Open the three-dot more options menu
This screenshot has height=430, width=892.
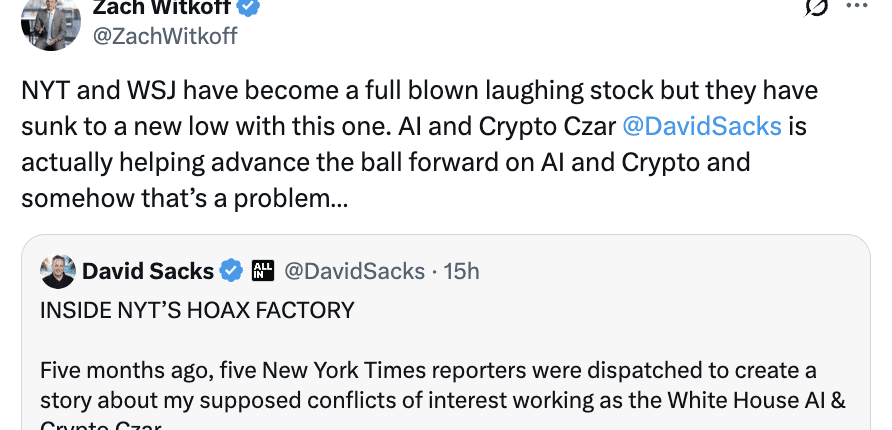tap(858, 5)
